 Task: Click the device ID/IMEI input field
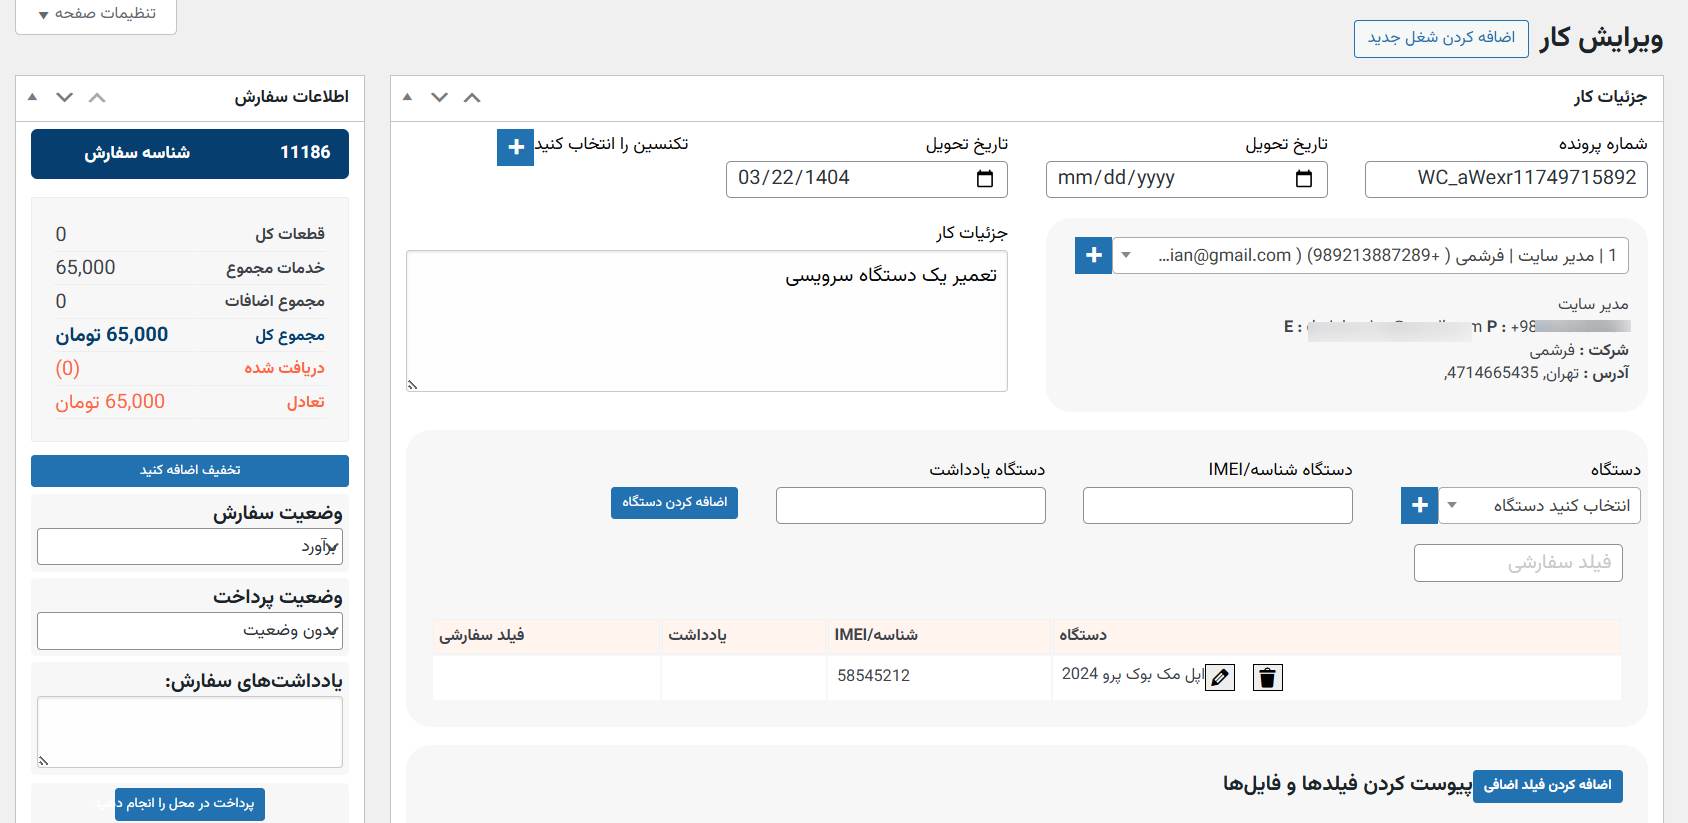point(1217,505)
